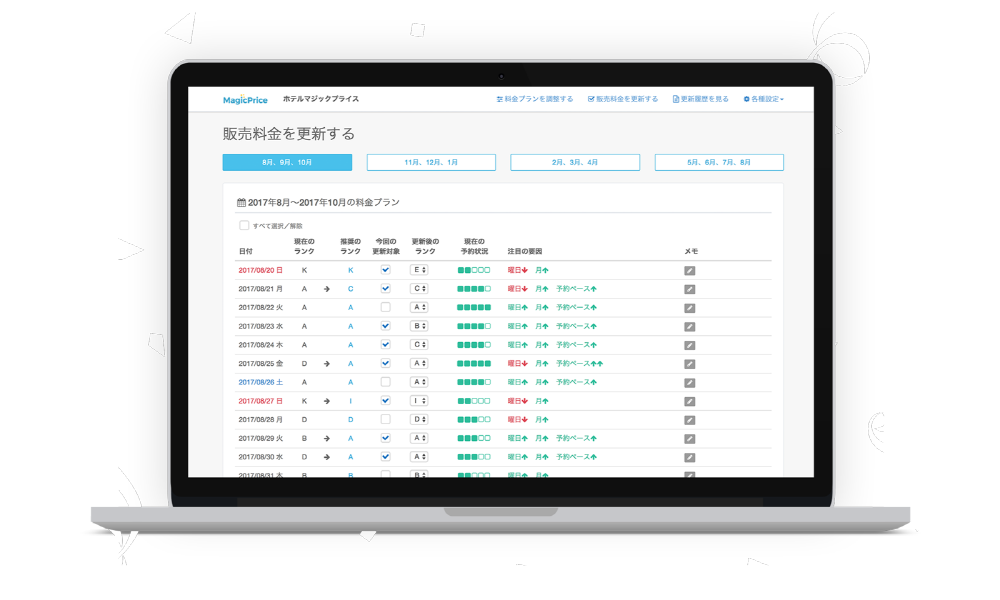Uncheck update target for 2017/08/24

(x=385, y=344)
